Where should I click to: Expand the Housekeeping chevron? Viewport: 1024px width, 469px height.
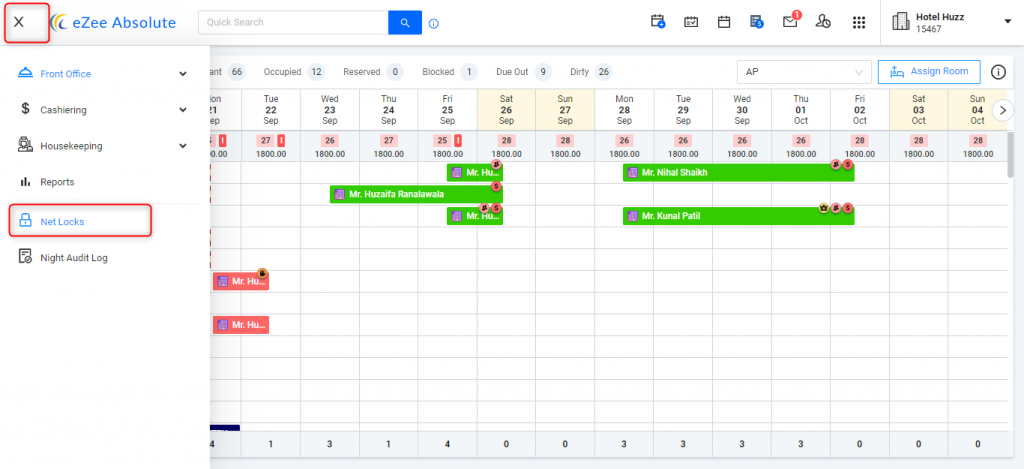pyautogui.click(x=183, y=146)
